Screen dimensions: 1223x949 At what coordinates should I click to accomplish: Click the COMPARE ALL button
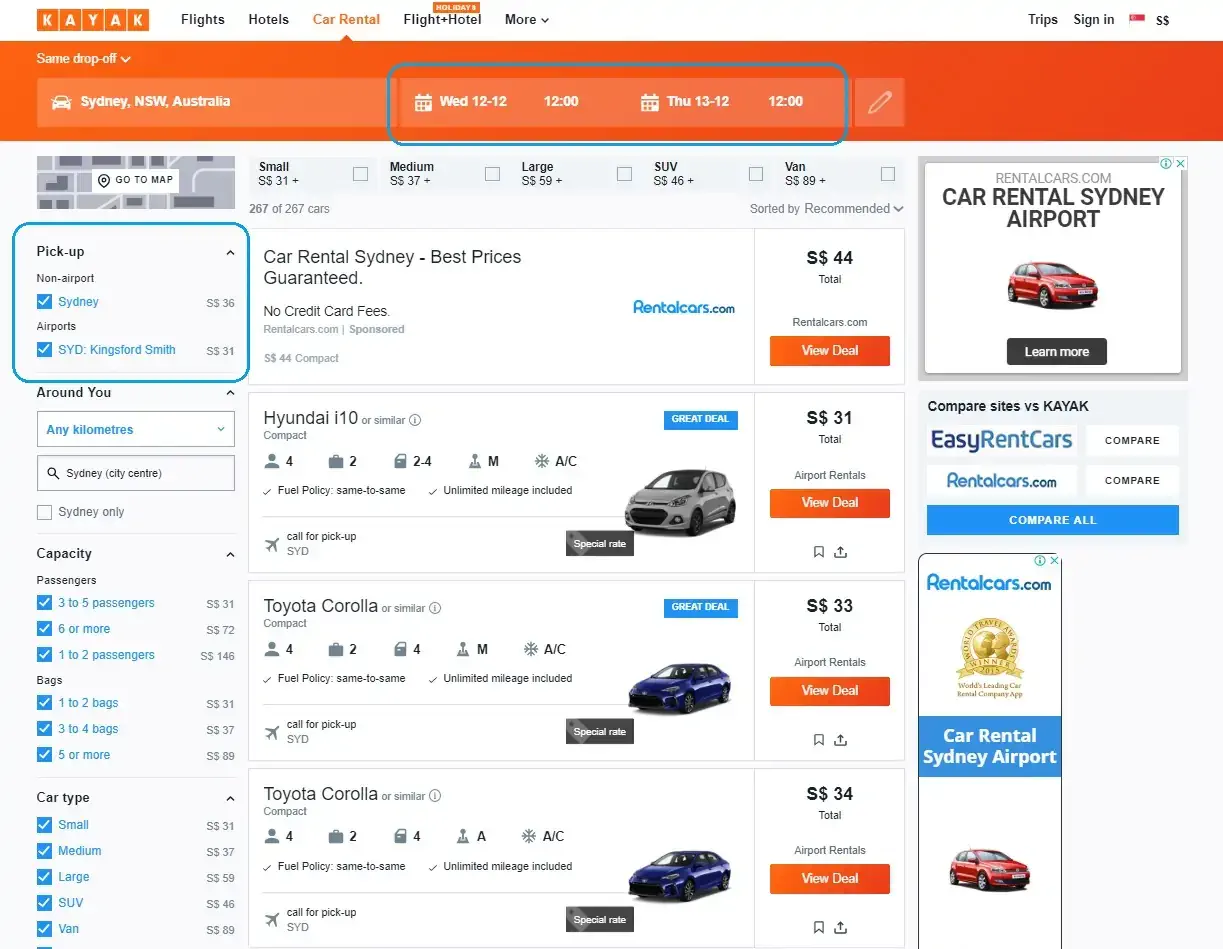click(1053, 520)
